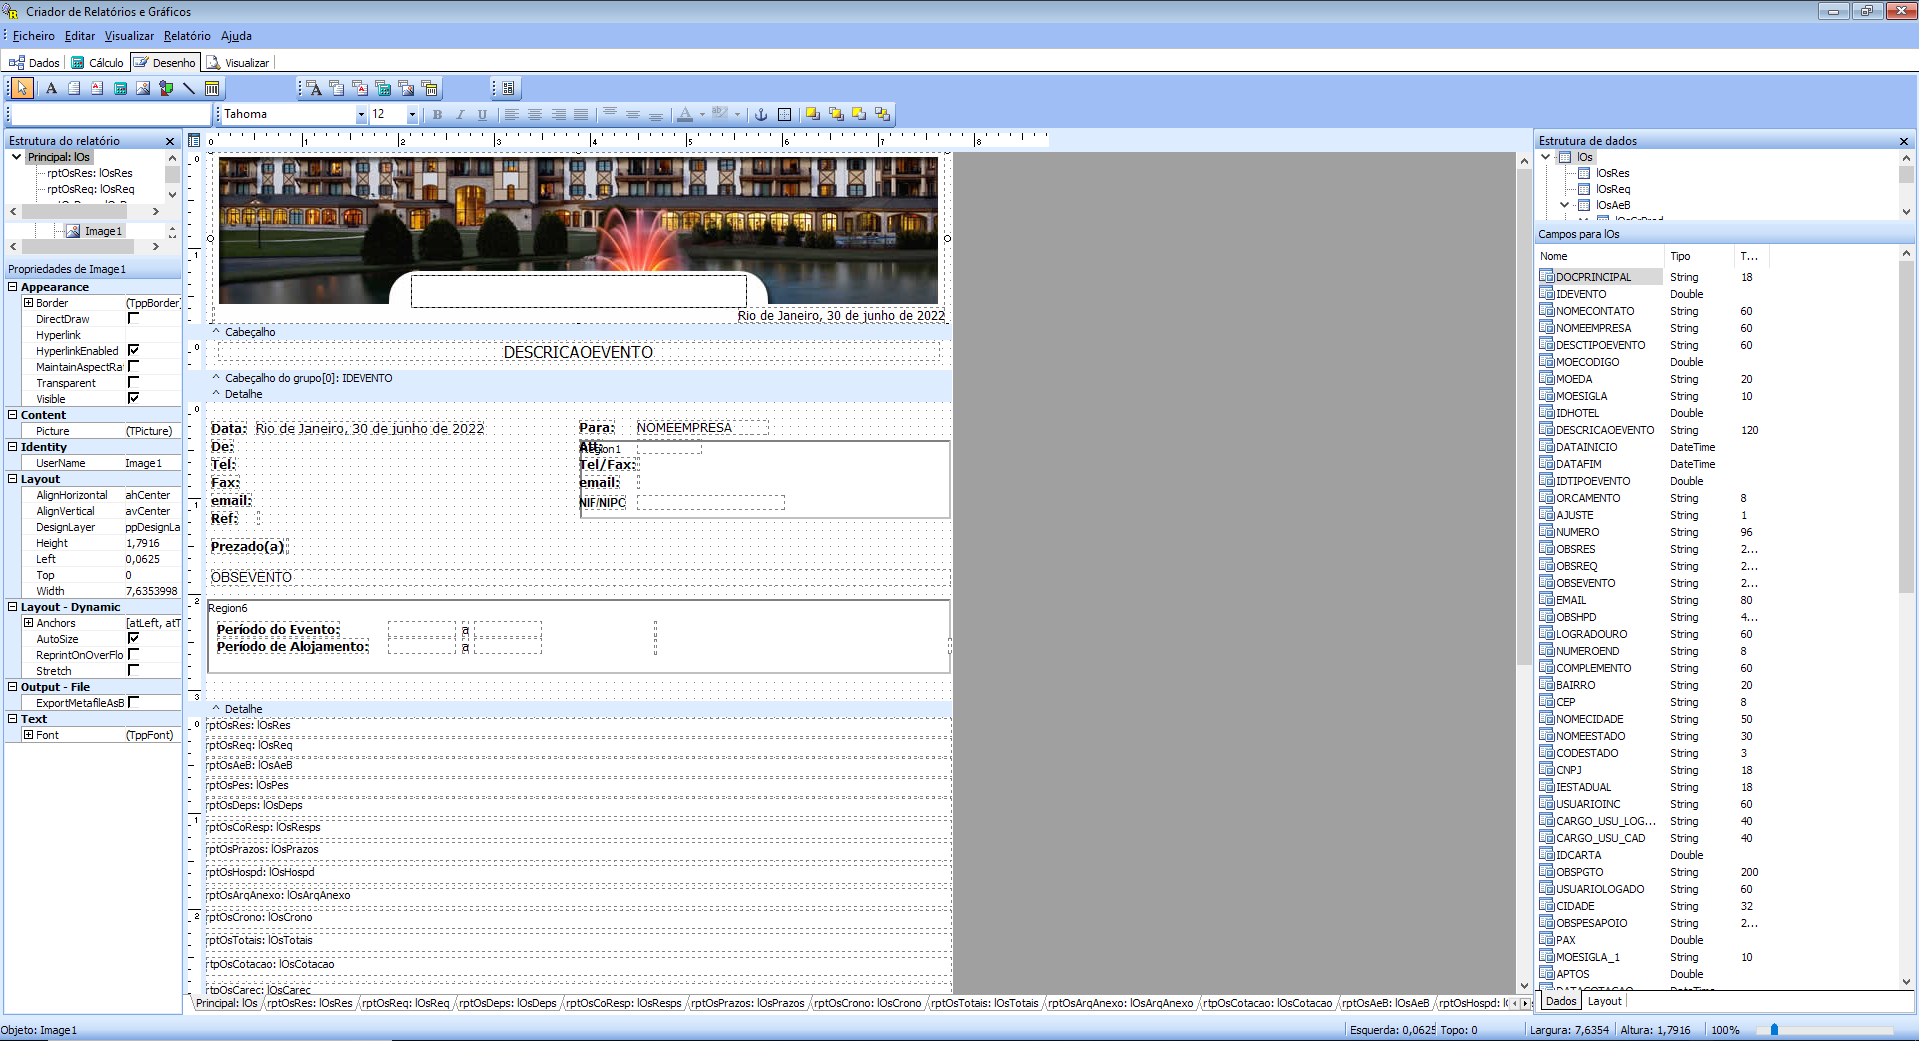Viewport: 1919px width, 1041px height.
Task: Click the anchor icon in format toolbar
Action: click(x=760, y=115)
